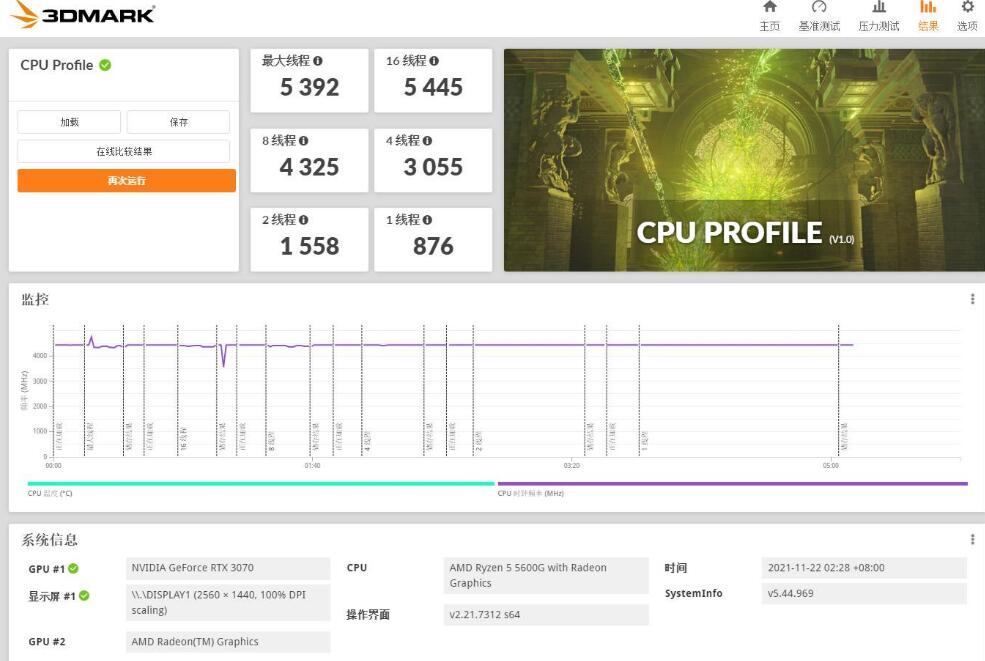Open monitoring panel three-dot menu
The height and width of the screenshot is (661, 985).
(x=972, y=299)
